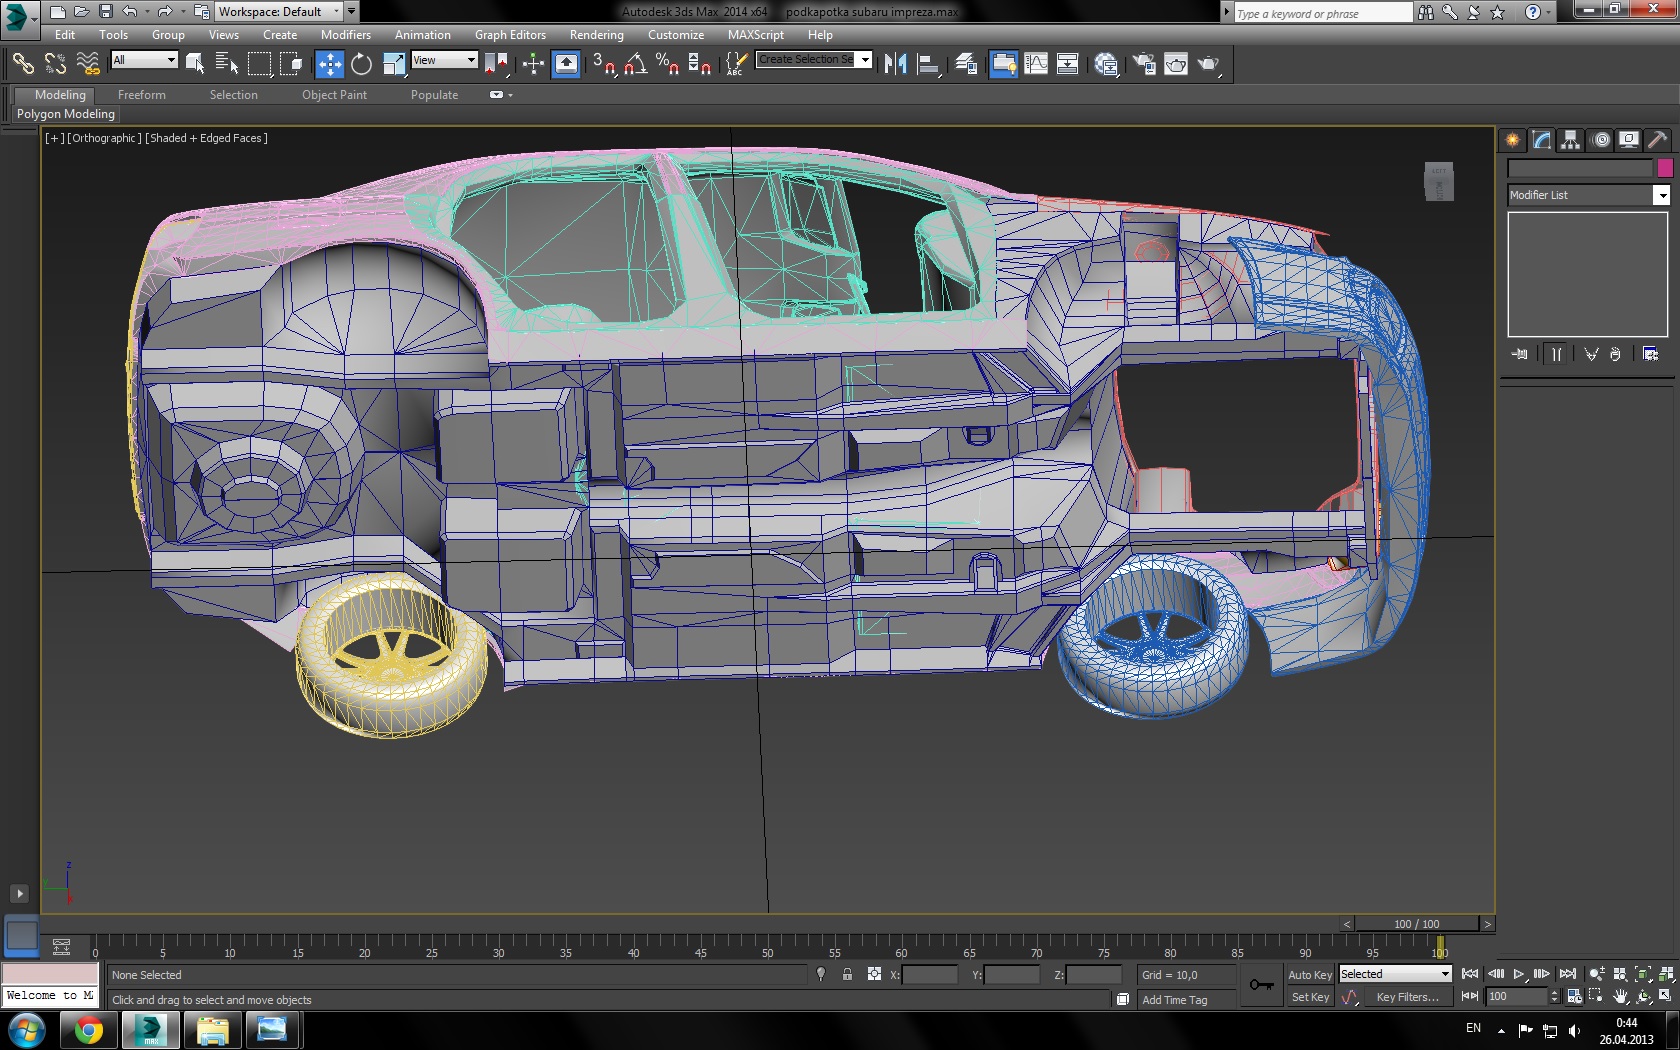Click the Pin Stack icon
This screenshot has width=1680, height=1050.
(x=1520, y=354)
